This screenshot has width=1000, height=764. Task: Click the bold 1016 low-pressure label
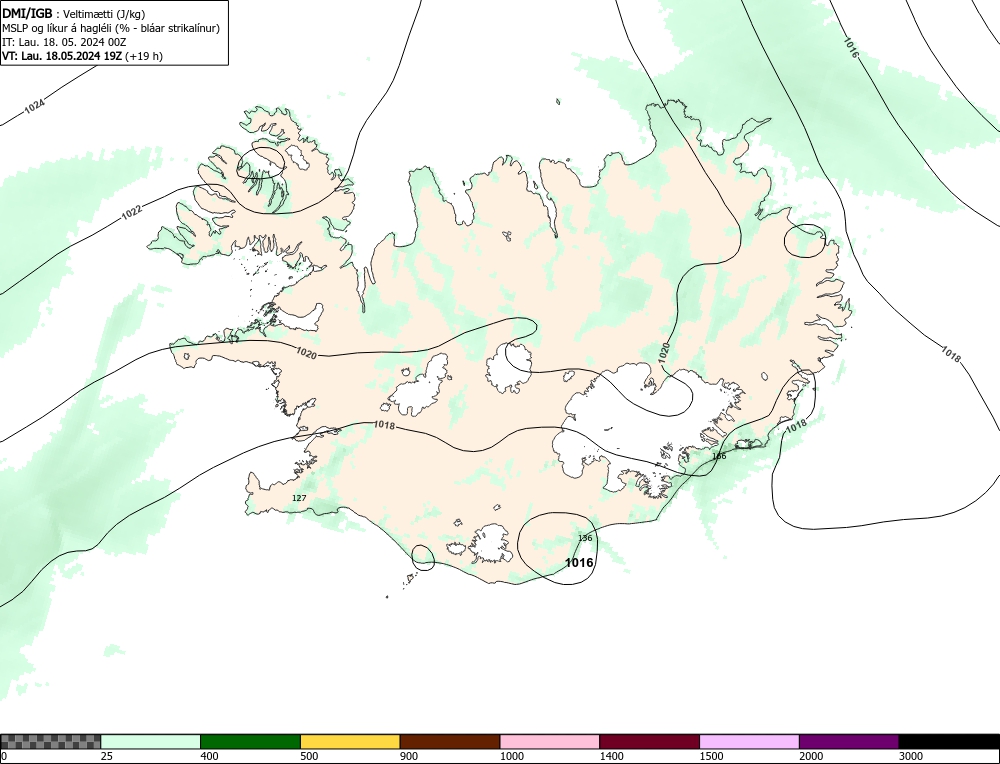[579, 562]
